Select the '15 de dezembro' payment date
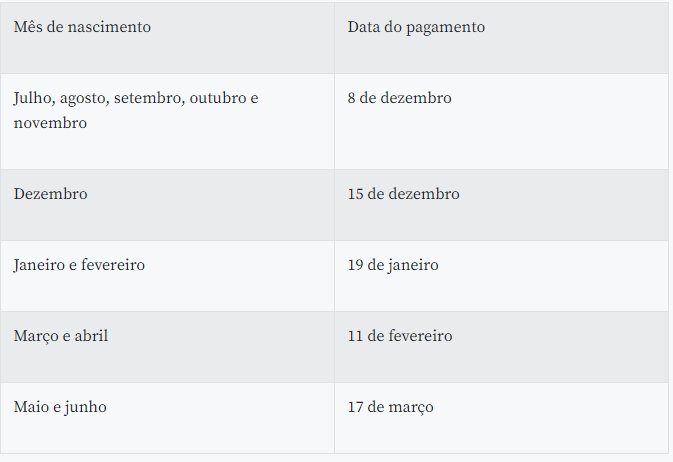The width and height of the screenshot is (673, 462). (403, 194)
